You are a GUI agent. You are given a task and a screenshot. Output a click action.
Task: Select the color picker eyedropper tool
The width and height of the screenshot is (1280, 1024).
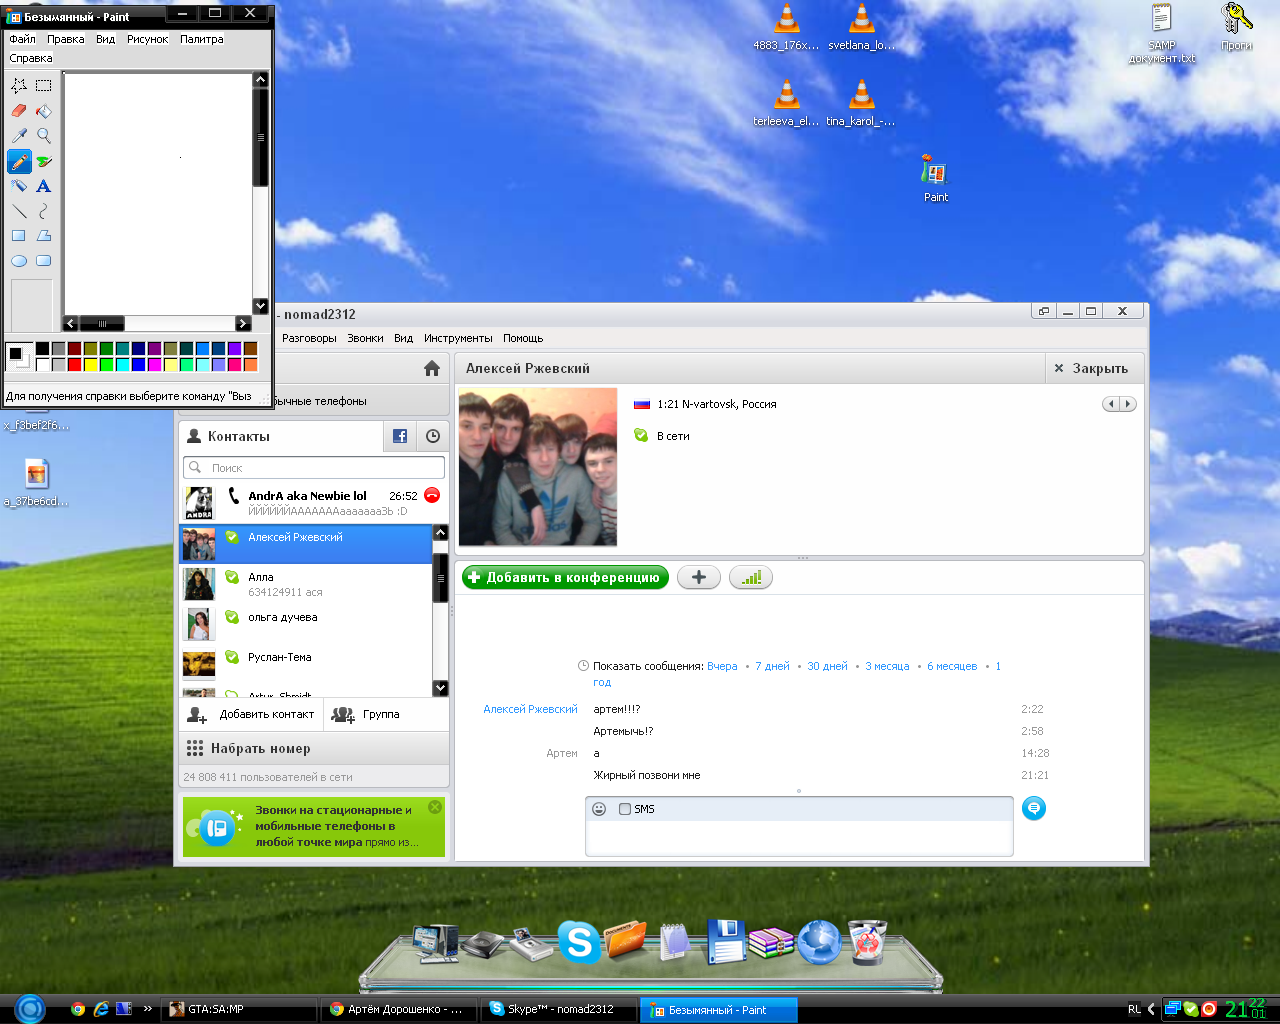click(x=19, y=136)
